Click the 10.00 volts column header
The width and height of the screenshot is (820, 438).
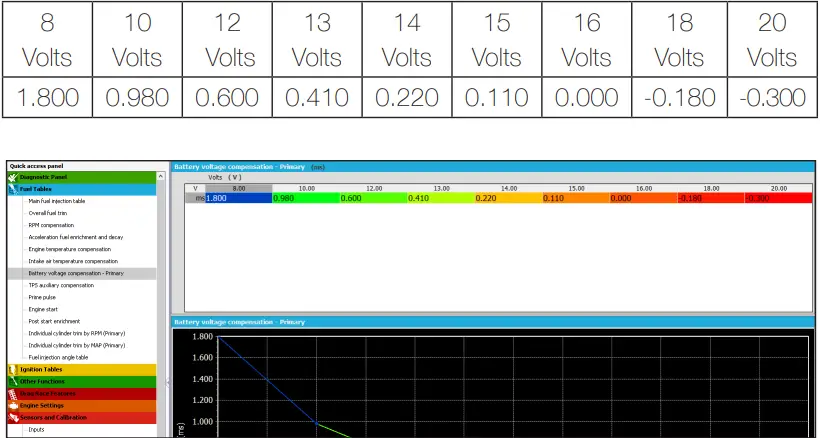[306, 189]
